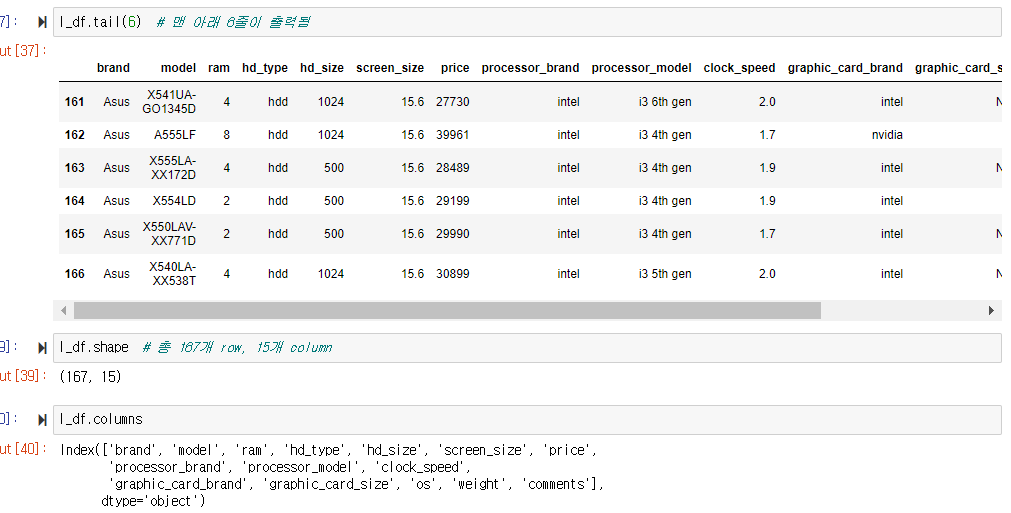Click processor model i3 6th gen
Image resolution: width=1011 pixels, height=513 pixels.
pos(665,102)
